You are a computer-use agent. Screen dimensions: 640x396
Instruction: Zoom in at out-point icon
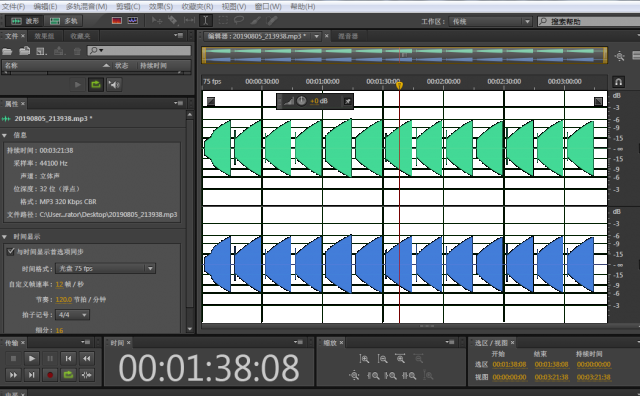point(391,376)
